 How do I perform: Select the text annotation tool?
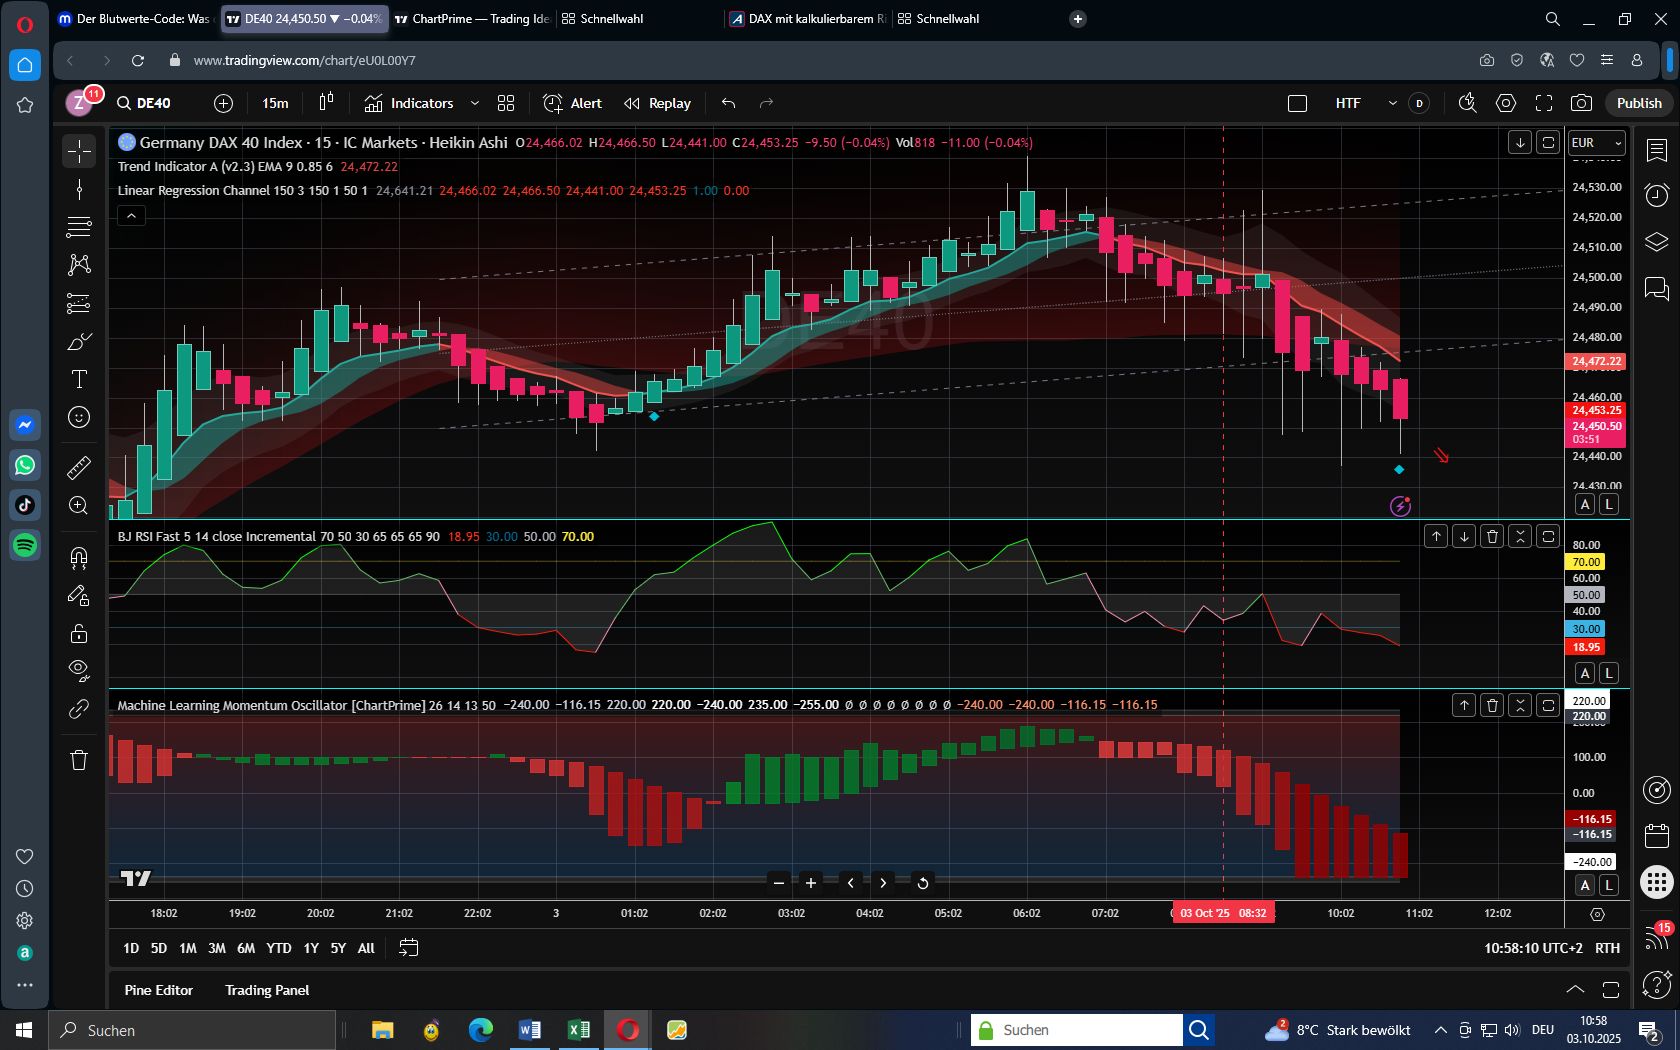78,379
